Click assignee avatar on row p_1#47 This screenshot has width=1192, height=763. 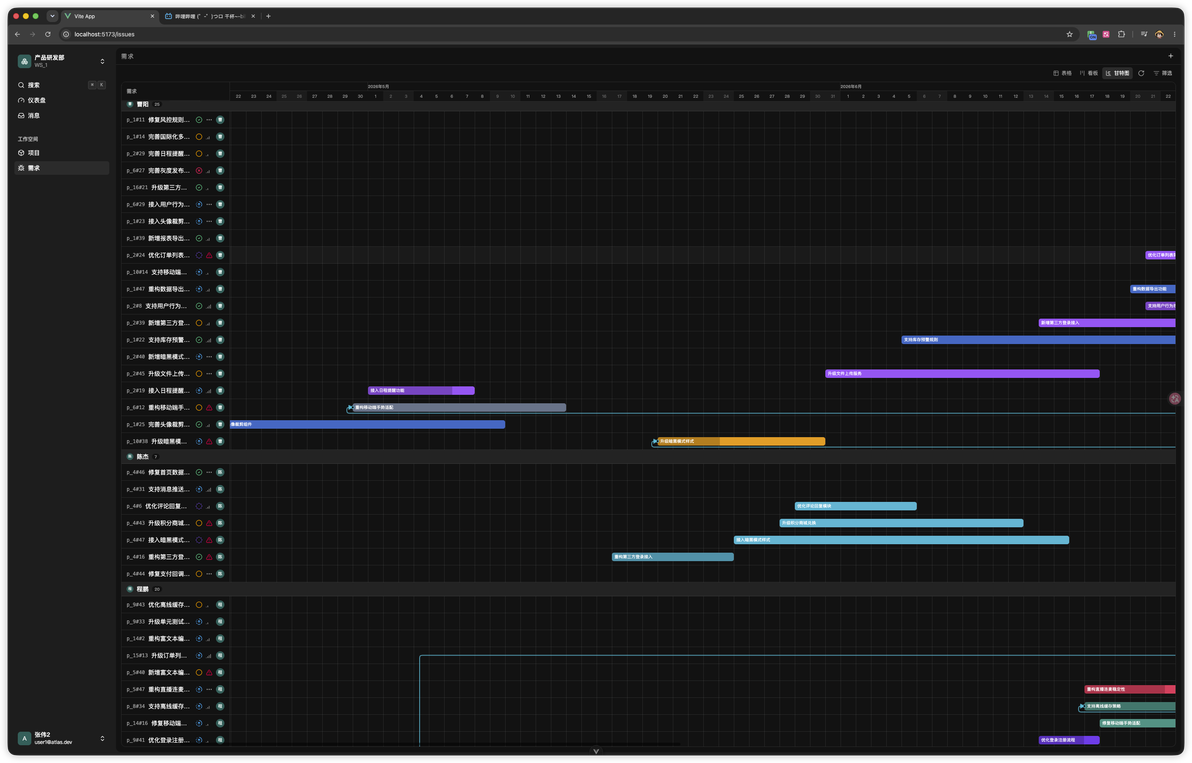coord(220,289)
